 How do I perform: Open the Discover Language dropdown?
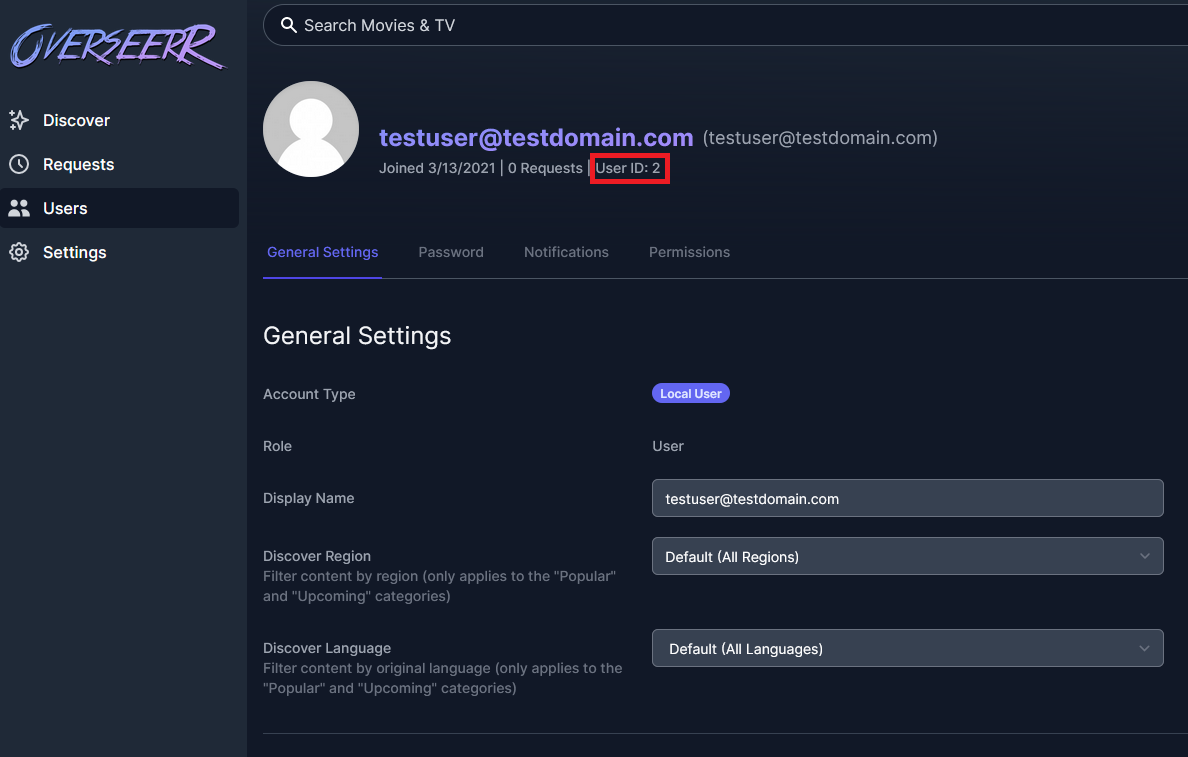click(x=907, y=648)
